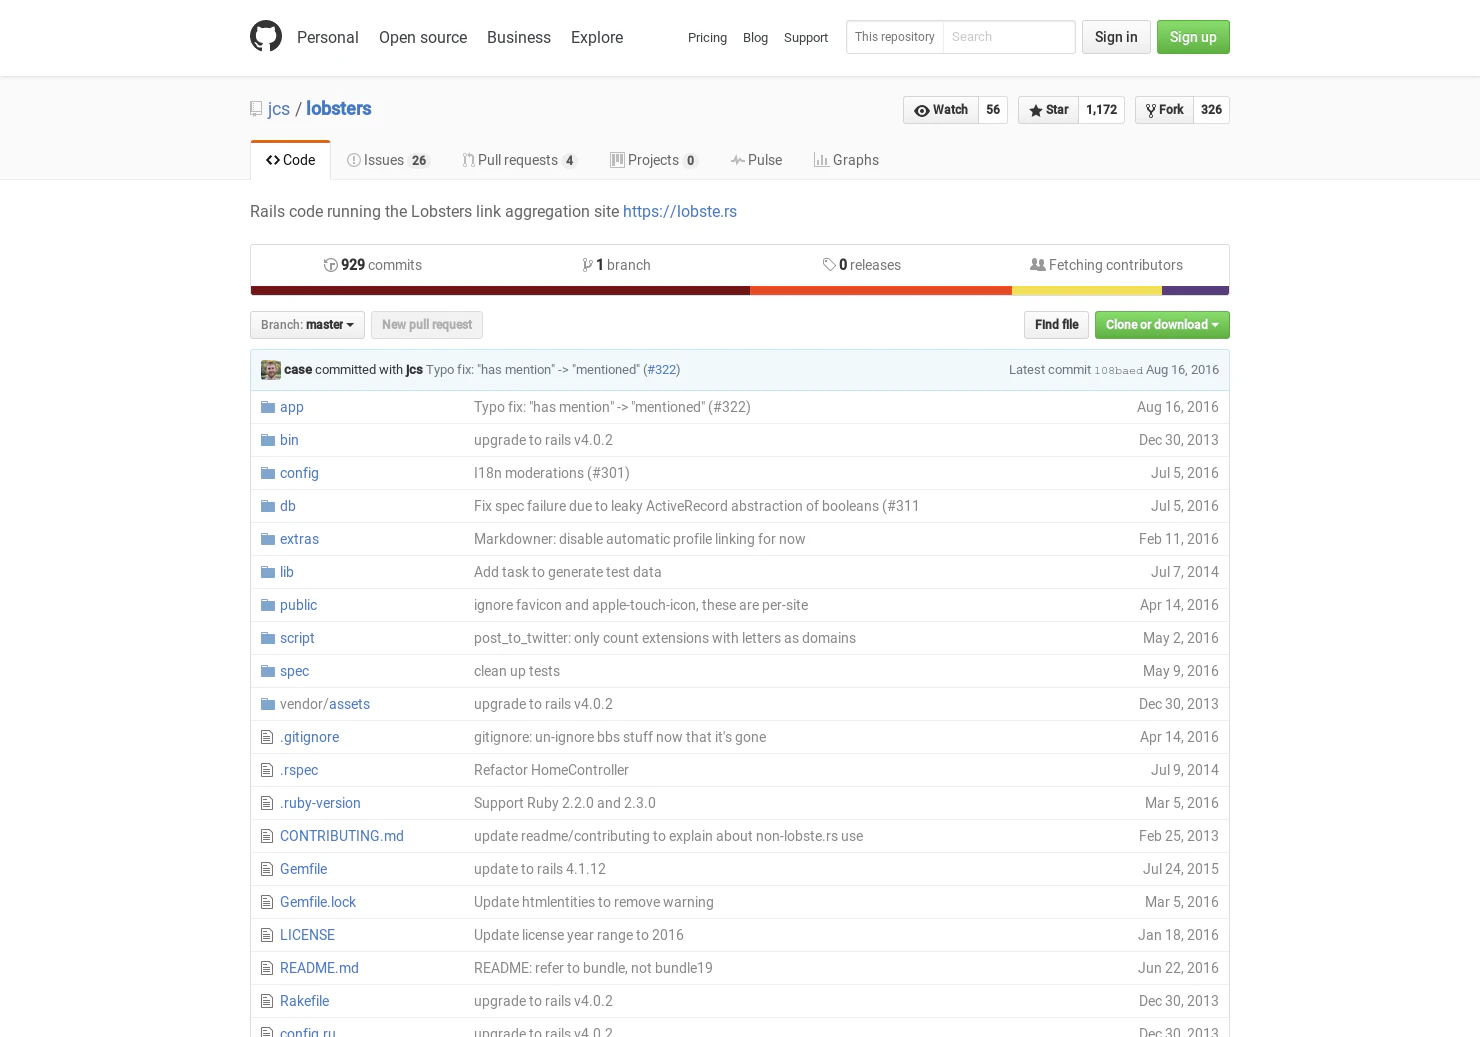Open the Pulse tab
1480x1037 pixels.
756,160
